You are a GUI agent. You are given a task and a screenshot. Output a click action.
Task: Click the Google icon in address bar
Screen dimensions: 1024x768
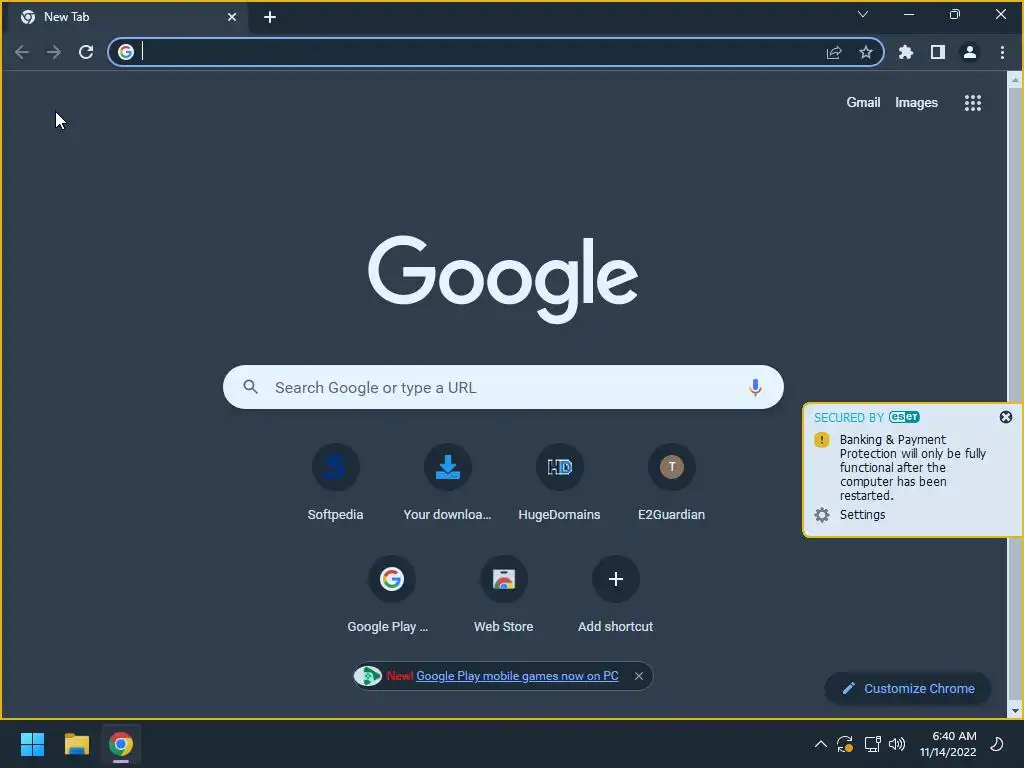point(126,52)
